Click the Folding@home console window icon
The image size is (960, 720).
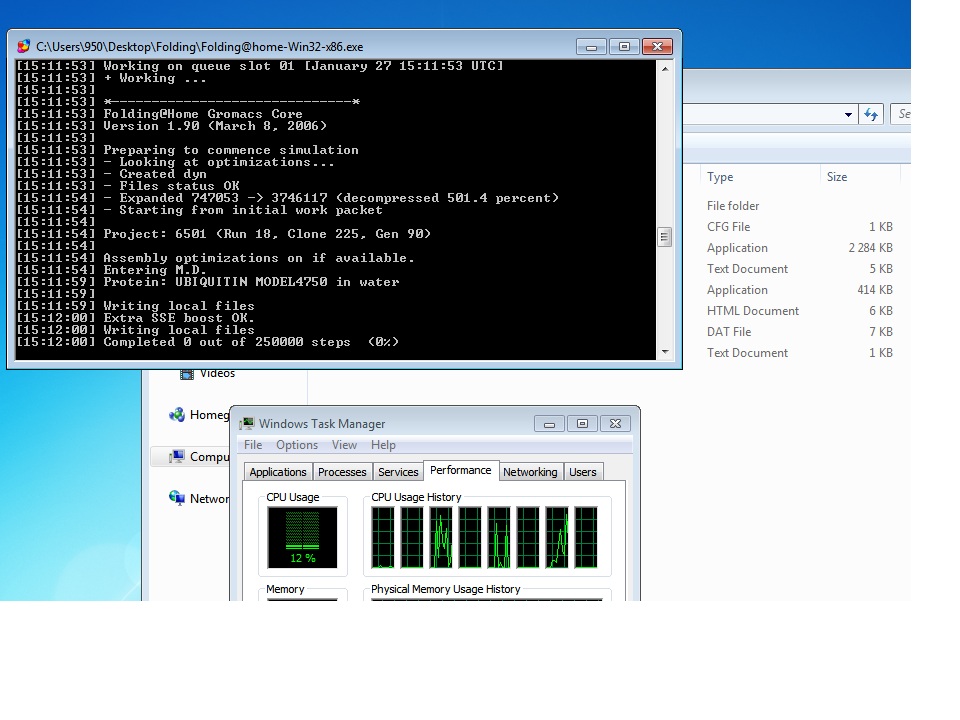coord(24,47)
